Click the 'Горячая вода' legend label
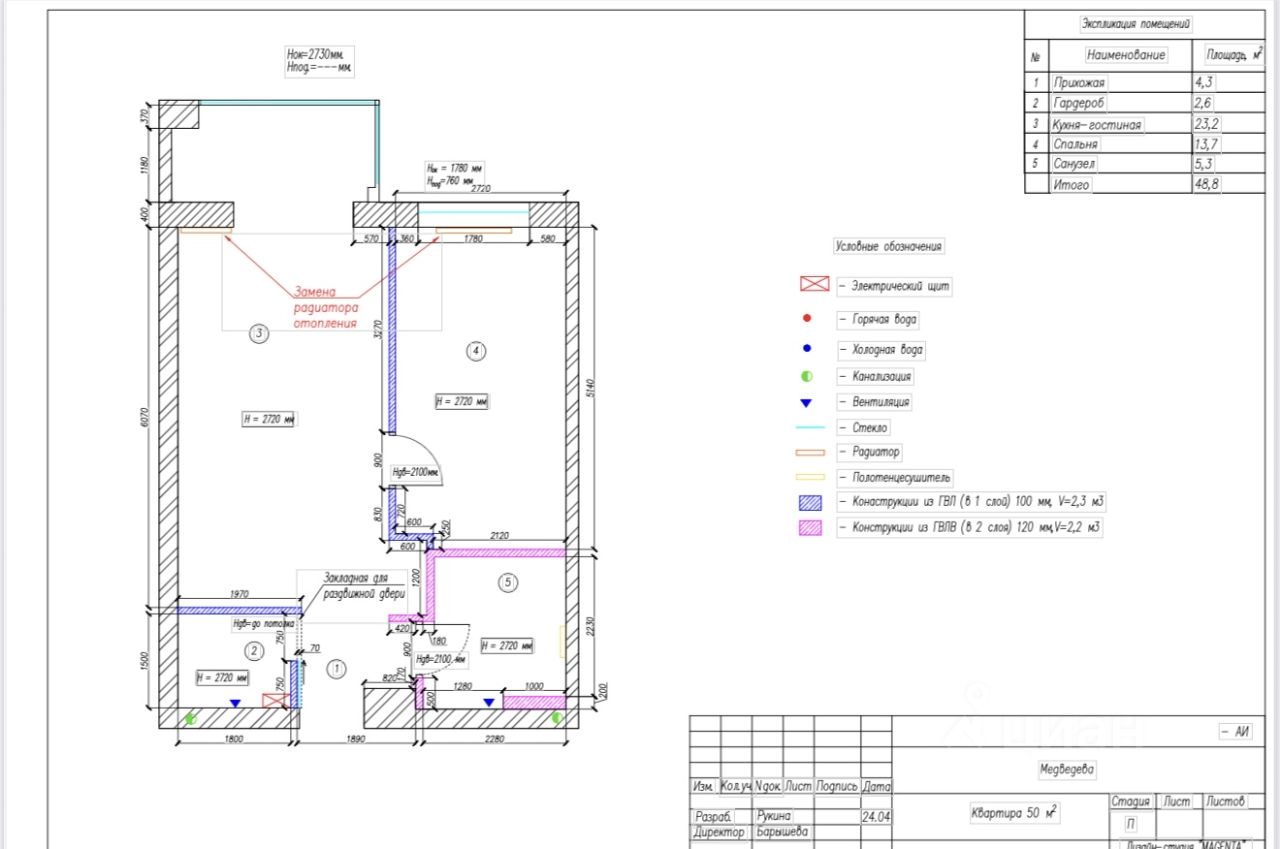1280x849 pixels. pyautogui.click(x=878, y=320)
